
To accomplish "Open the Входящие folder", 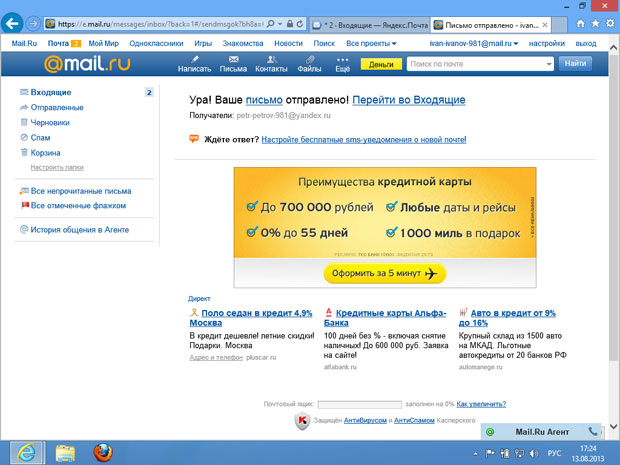I will [50, 92].
